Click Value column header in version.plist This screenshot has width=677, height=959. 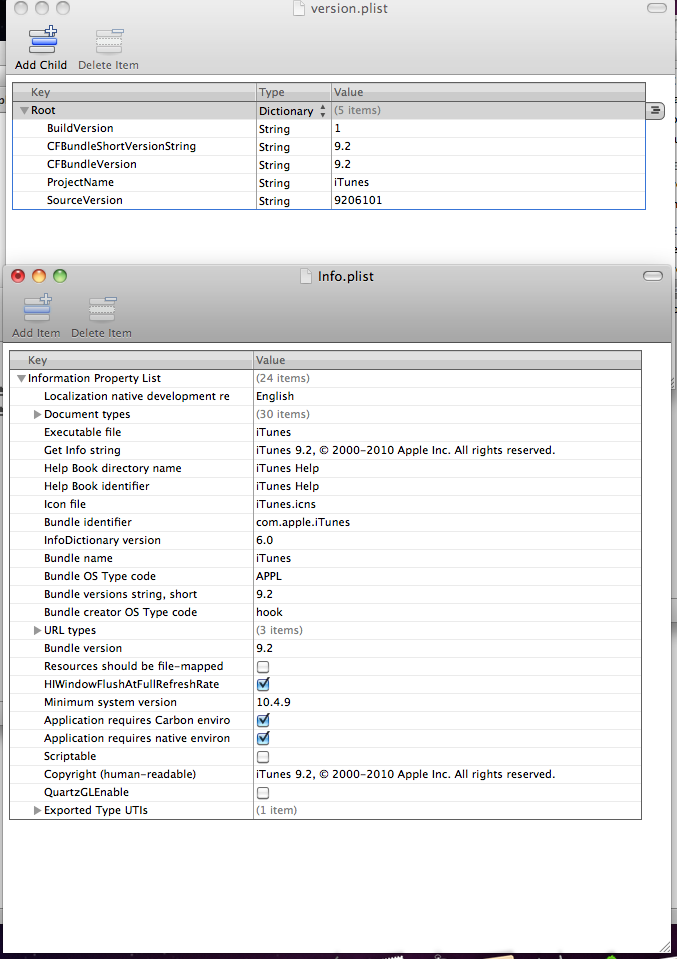pos(488,92)
